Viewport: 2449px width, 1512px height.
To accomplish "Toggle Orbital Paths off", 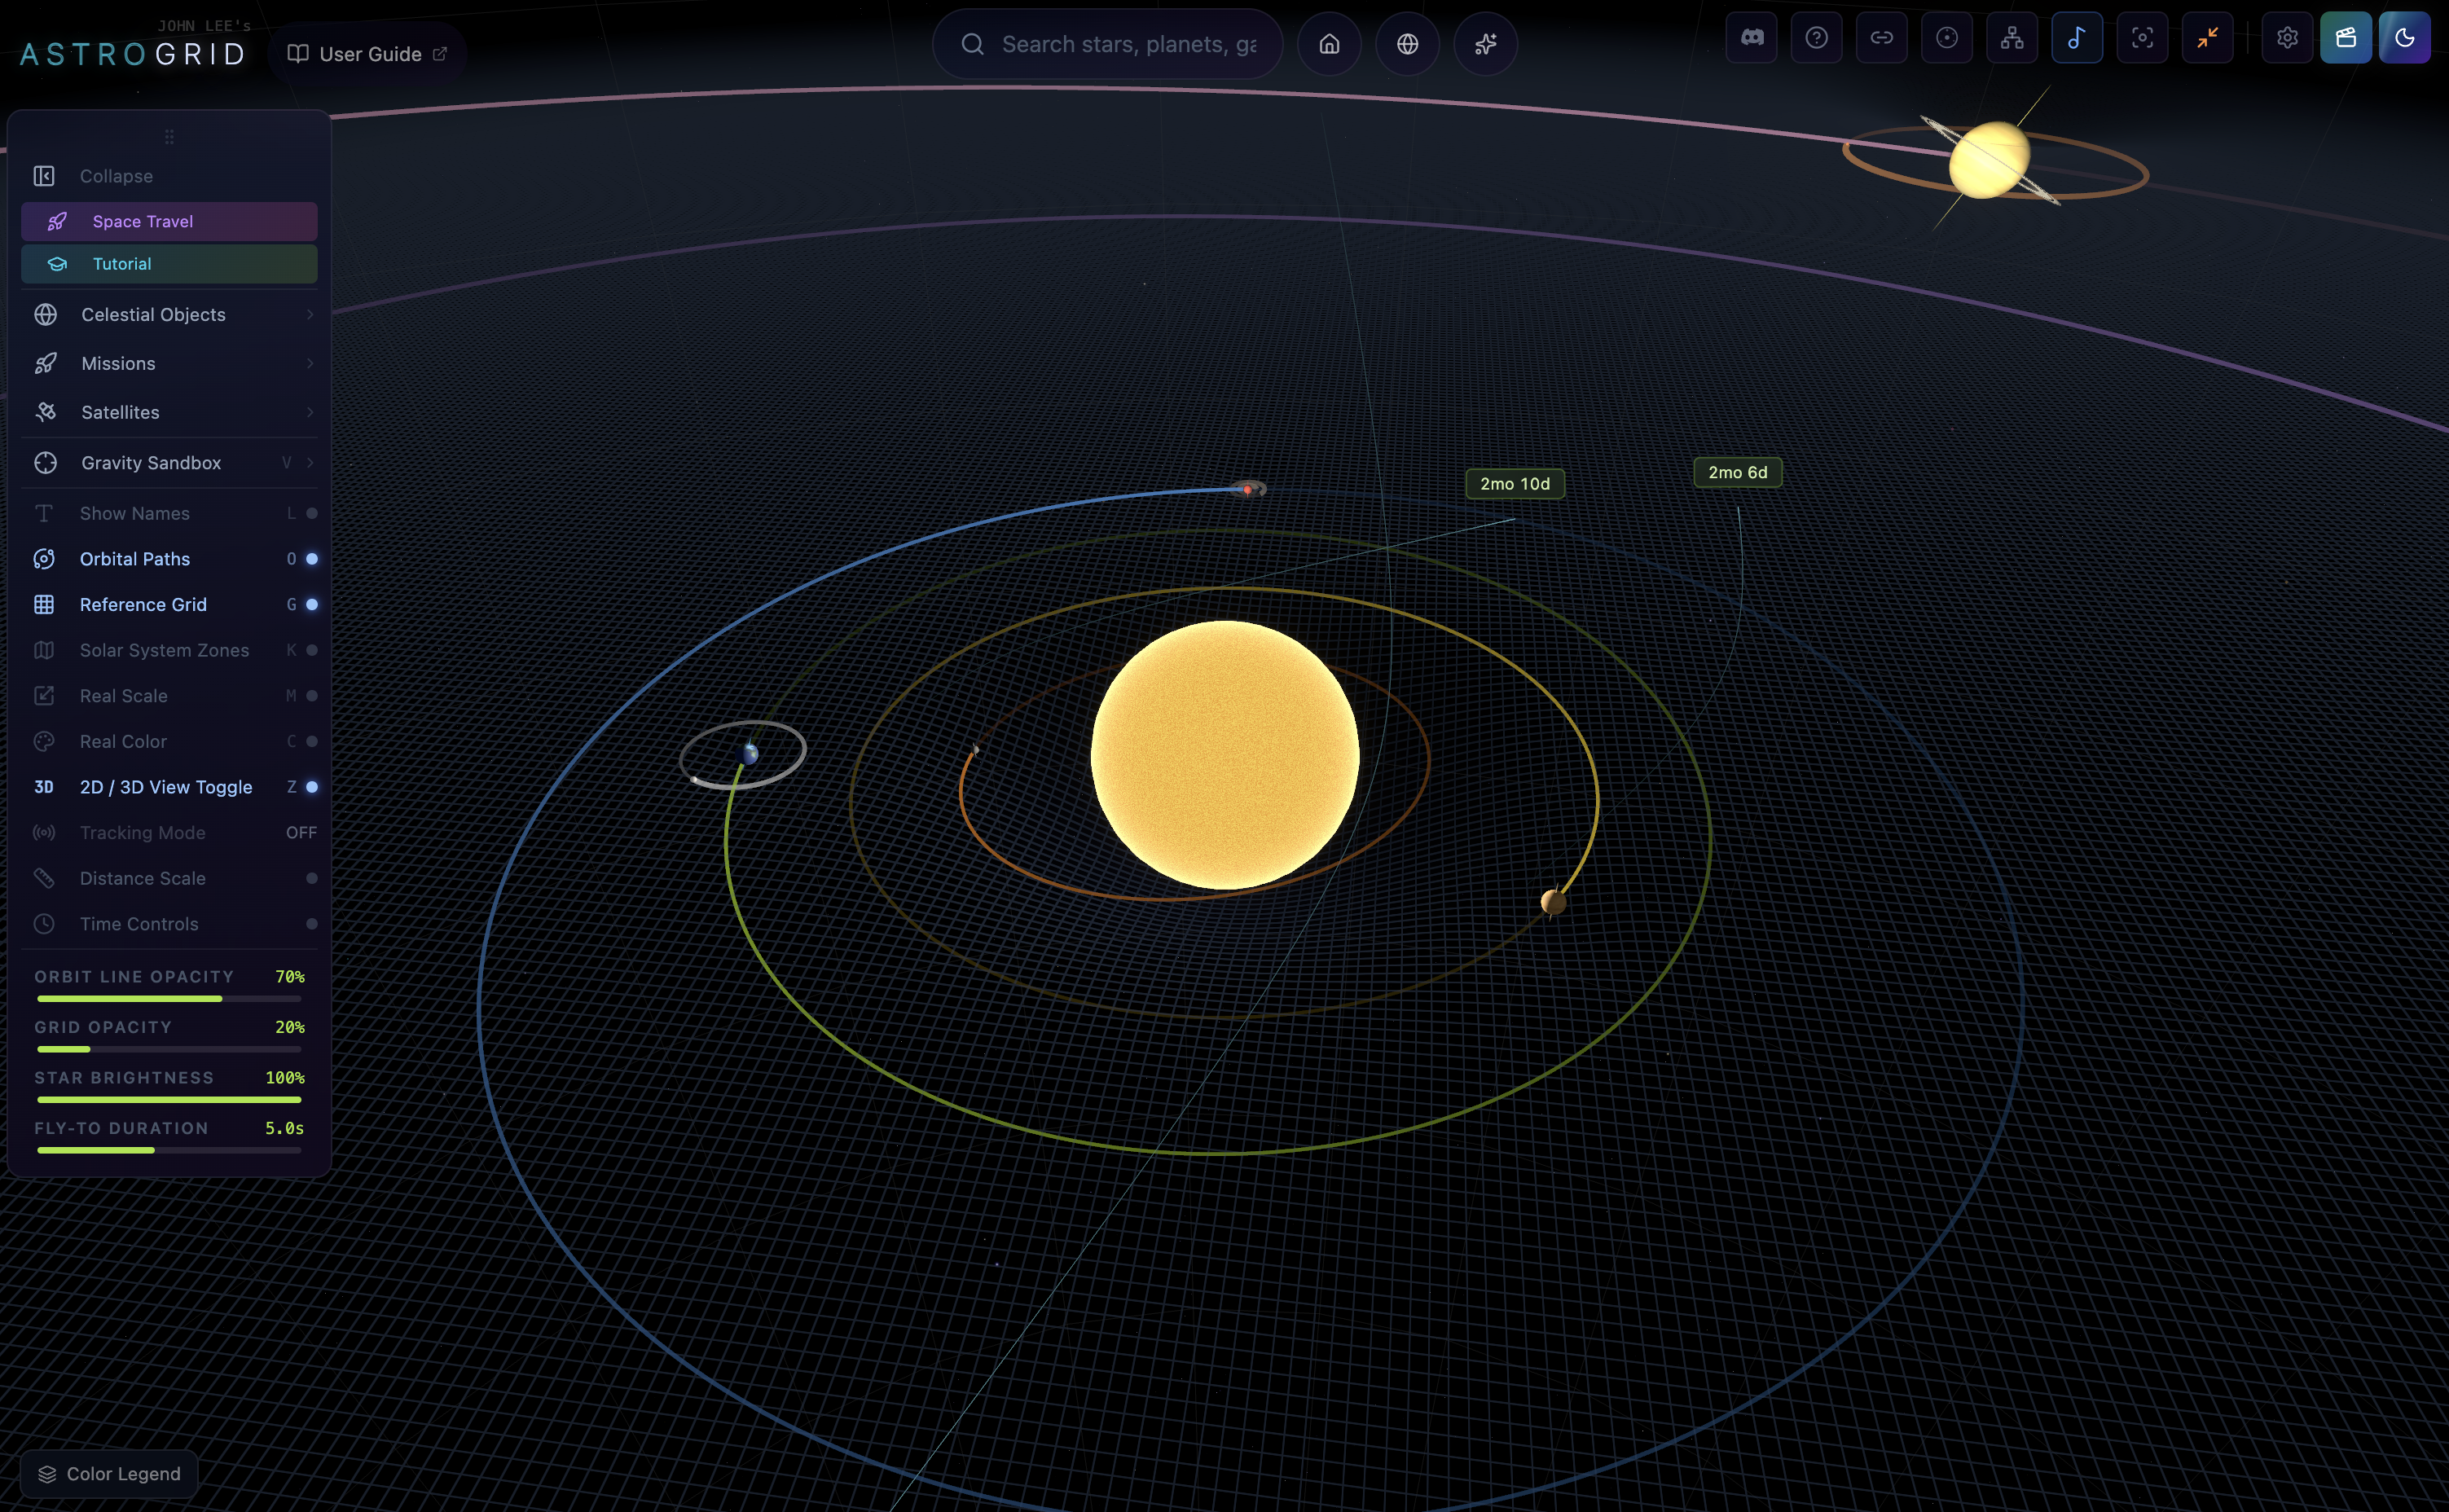I will click(135, 559).
